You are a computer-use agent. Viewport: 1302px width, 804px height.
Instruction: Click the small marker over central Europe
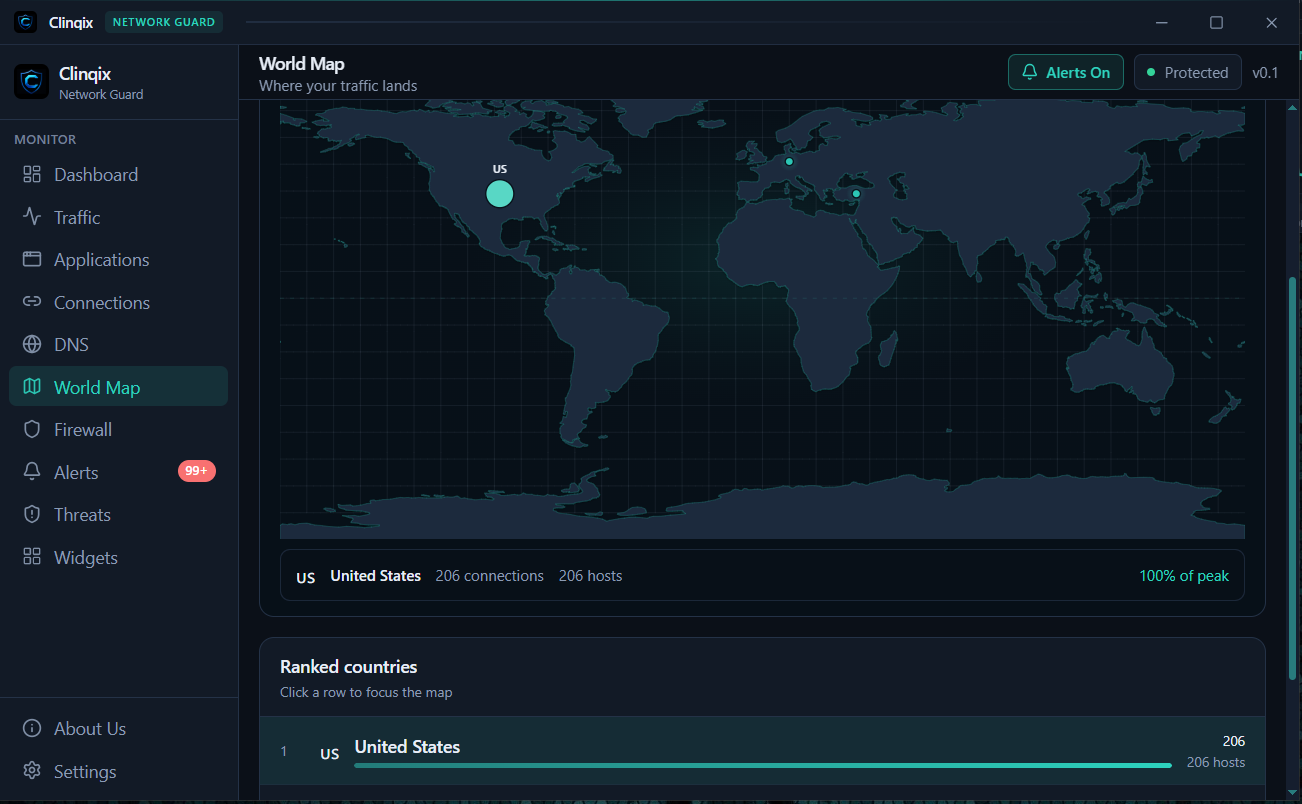point(789,161)
